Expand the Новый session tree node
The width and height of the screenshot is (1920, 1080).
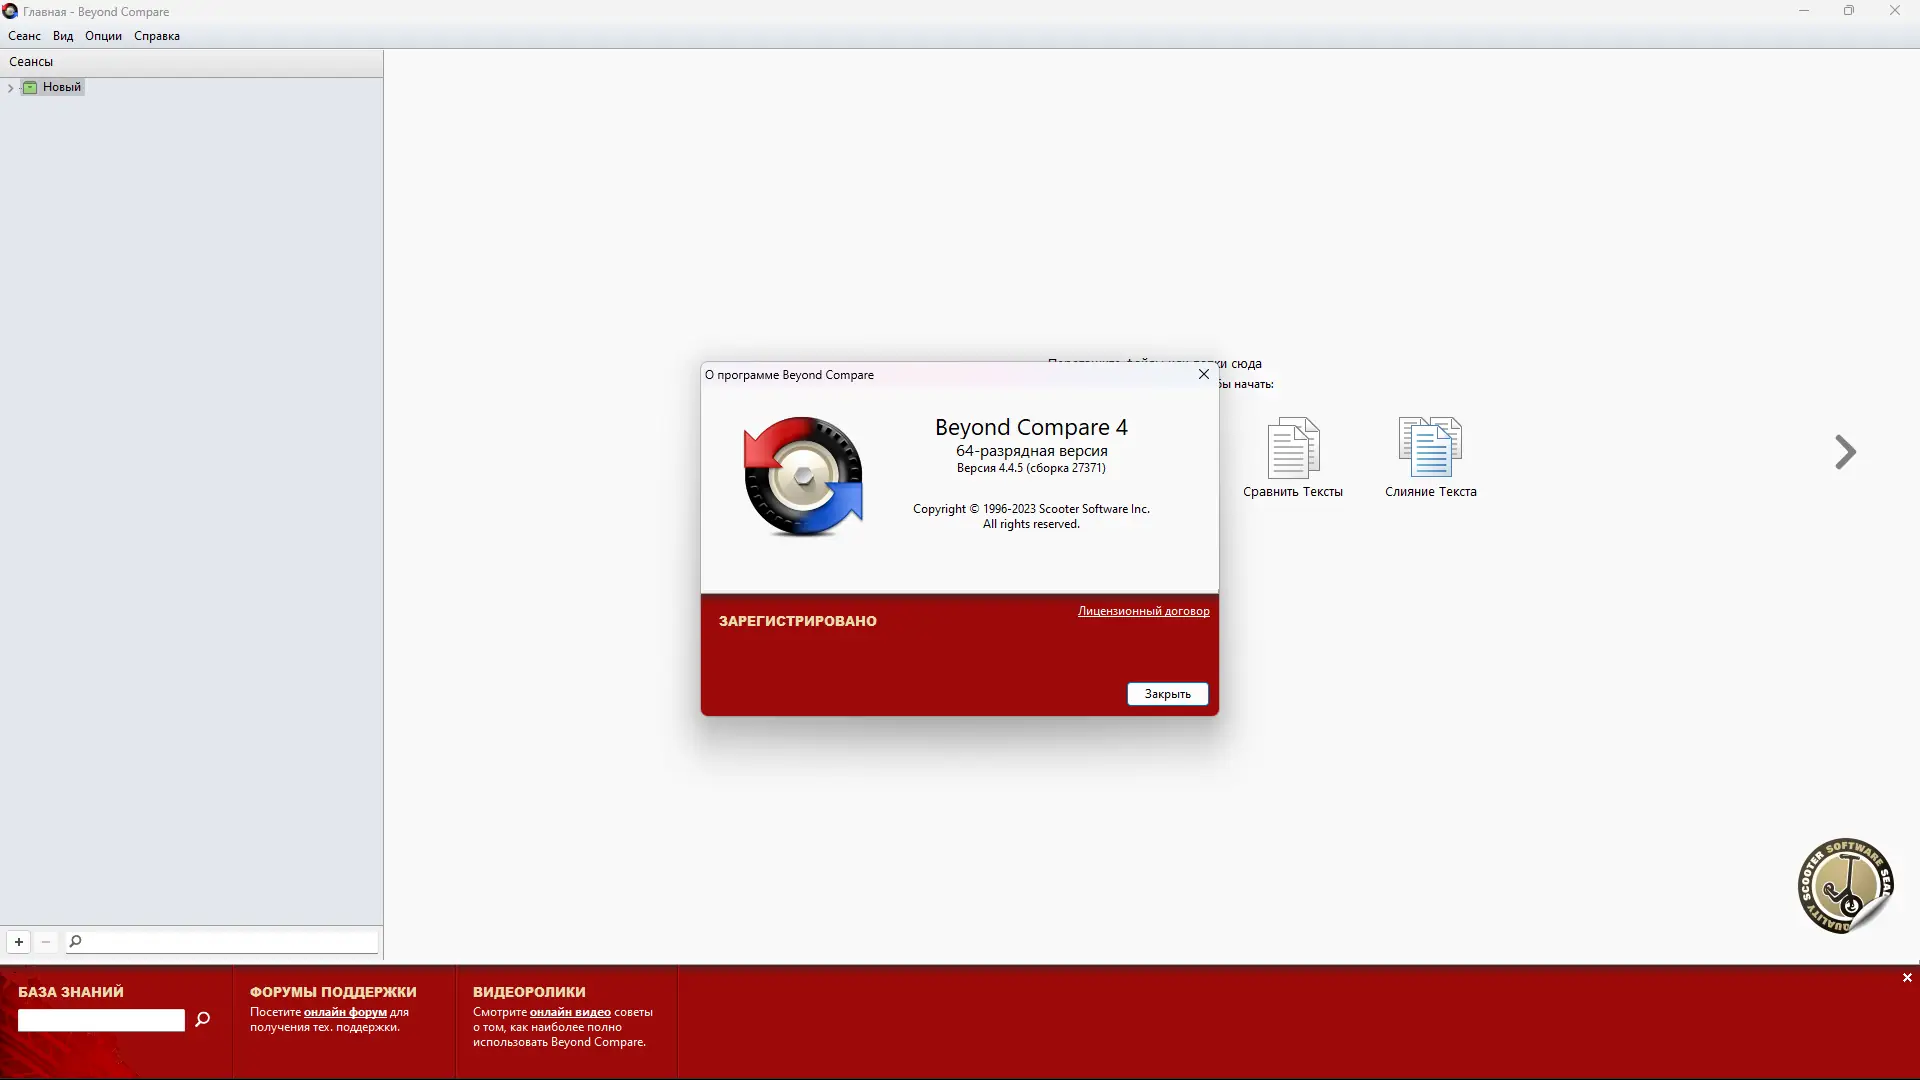[x=10, y=88]
